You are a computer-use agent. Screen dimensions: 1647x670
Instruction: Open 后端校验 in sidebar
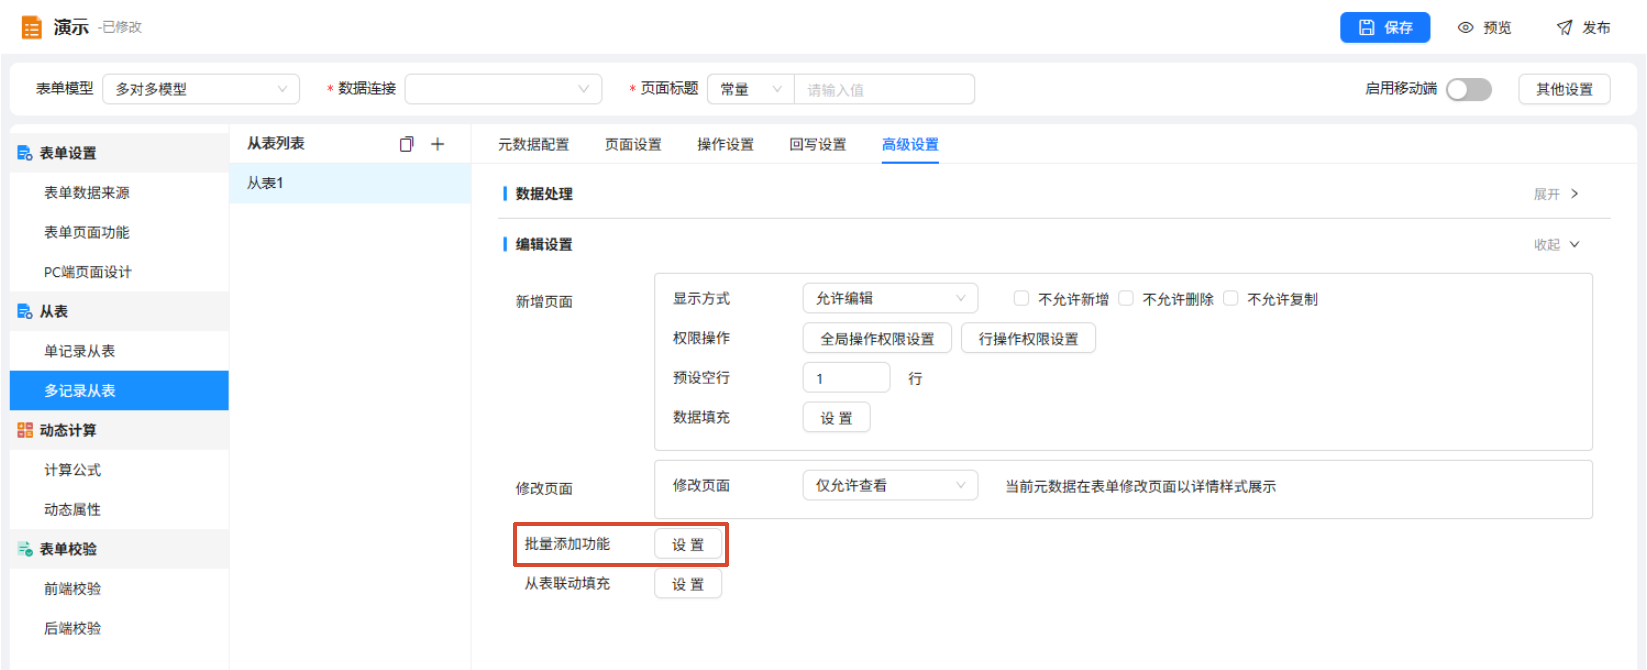point(119,628)
